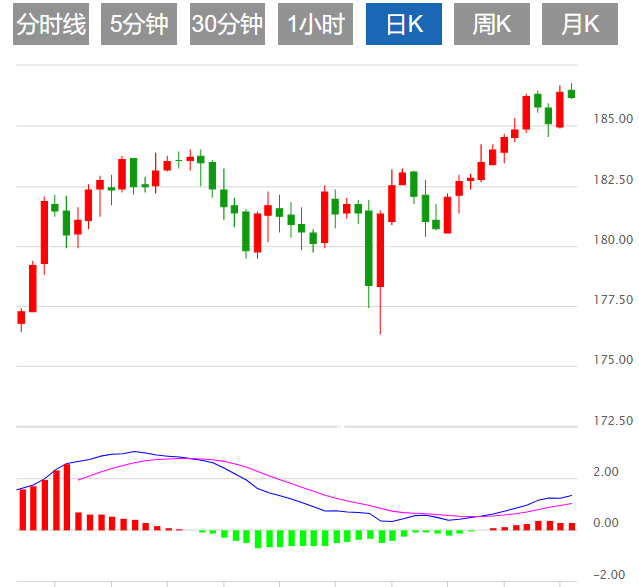Image resolution: width=639 pixels, height=587 pixels.
Task: Click the first red candlestick at far left
Action: pos(21,317)
